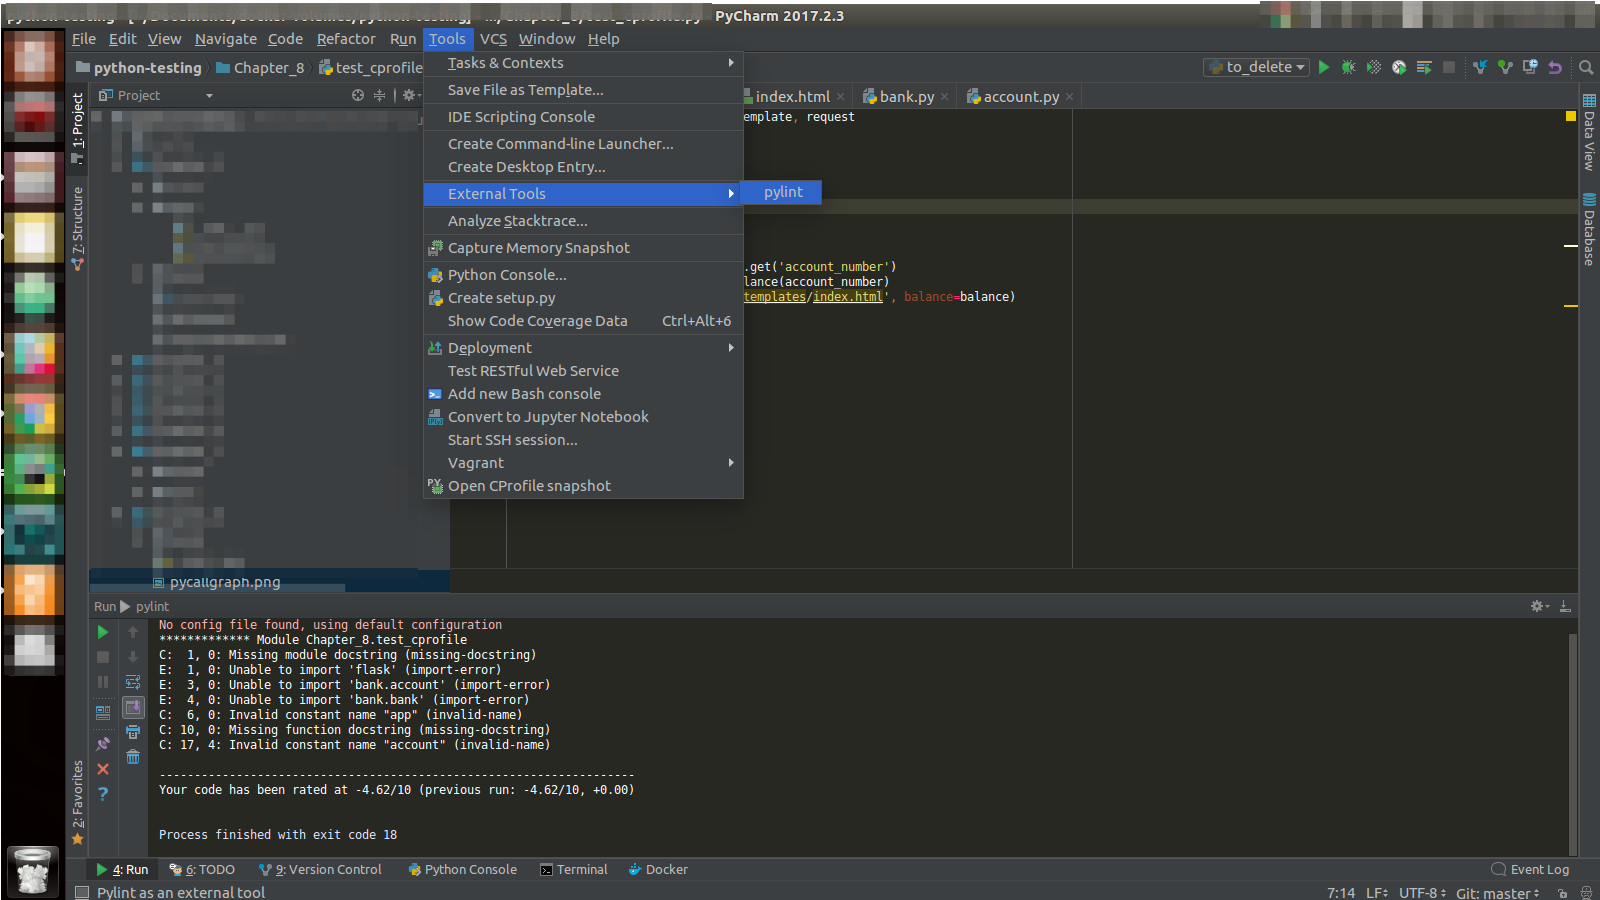Select Python Console... menu entry
Image resolution: width=1600 pixels, height=900 pixels.
583,275
